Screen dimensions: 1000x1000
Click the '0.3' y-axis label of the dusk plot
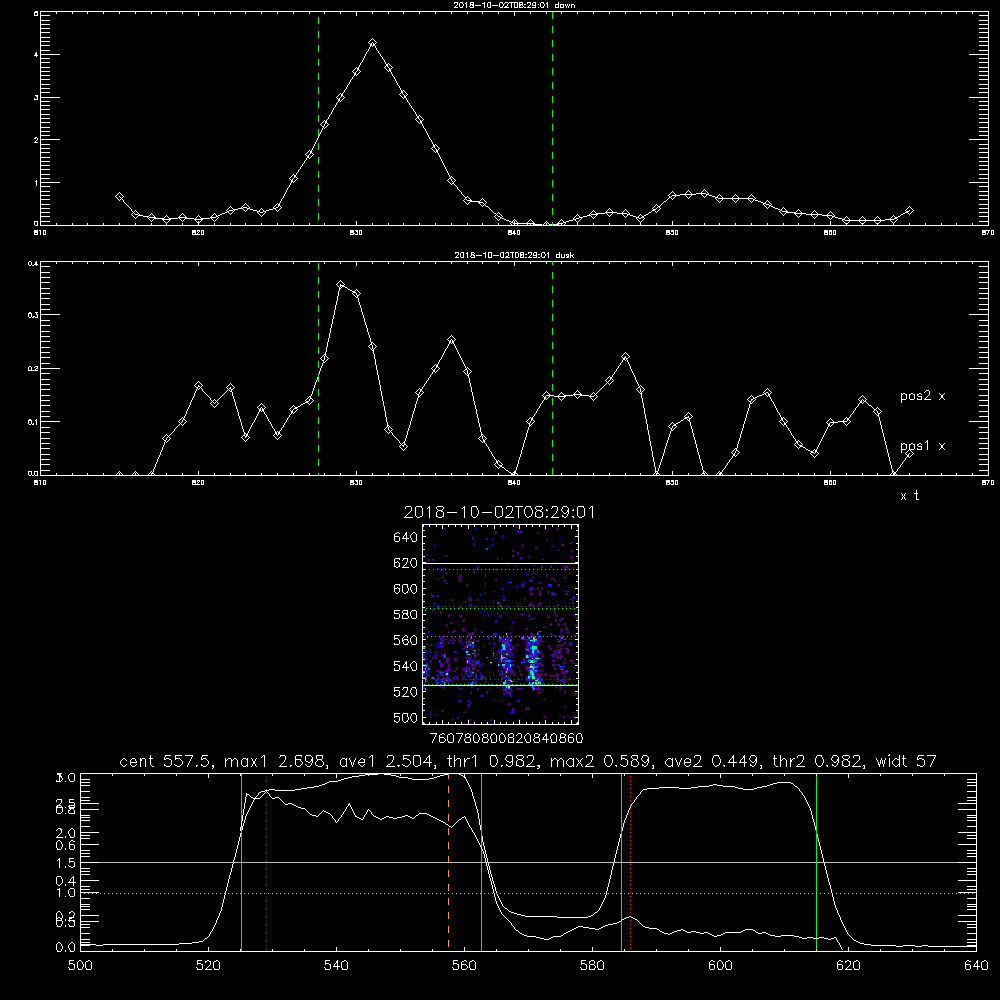33,314
